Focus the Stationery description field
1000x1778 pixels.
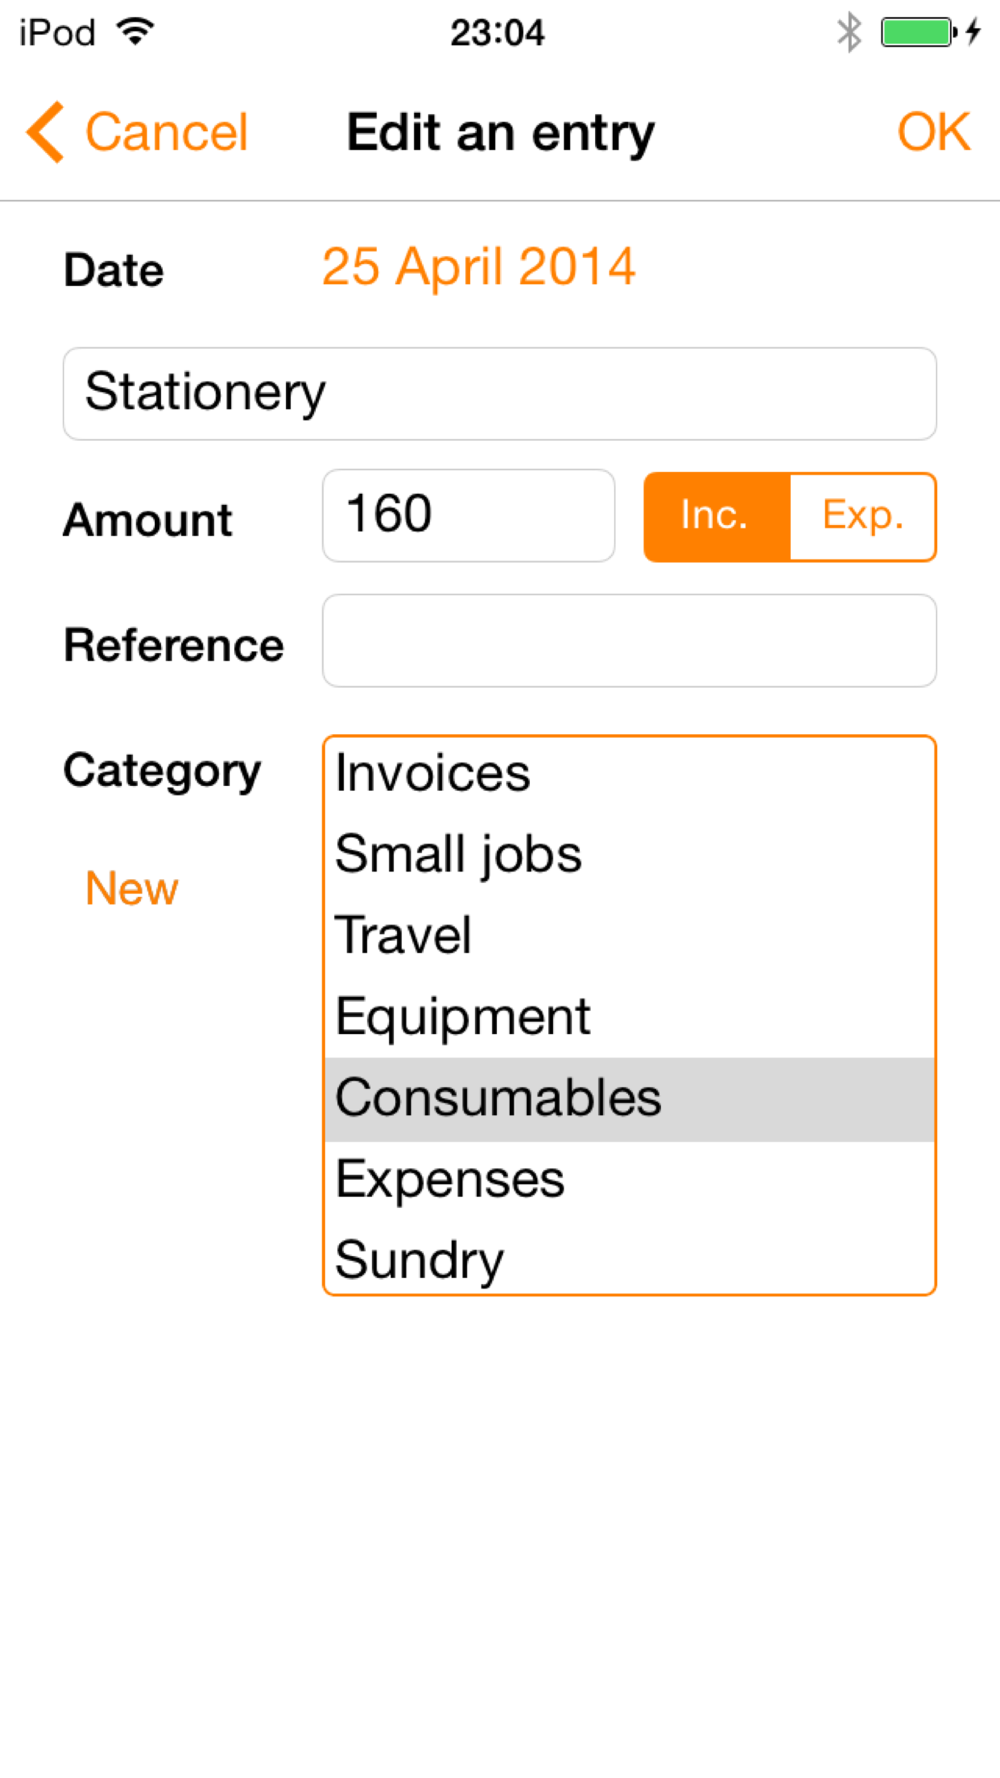(500, 393)
